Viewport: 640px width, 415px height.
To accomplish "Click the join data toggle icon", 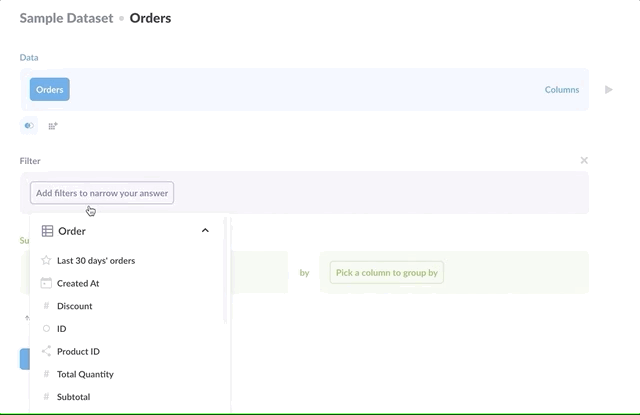I will (x=29, y=126).
